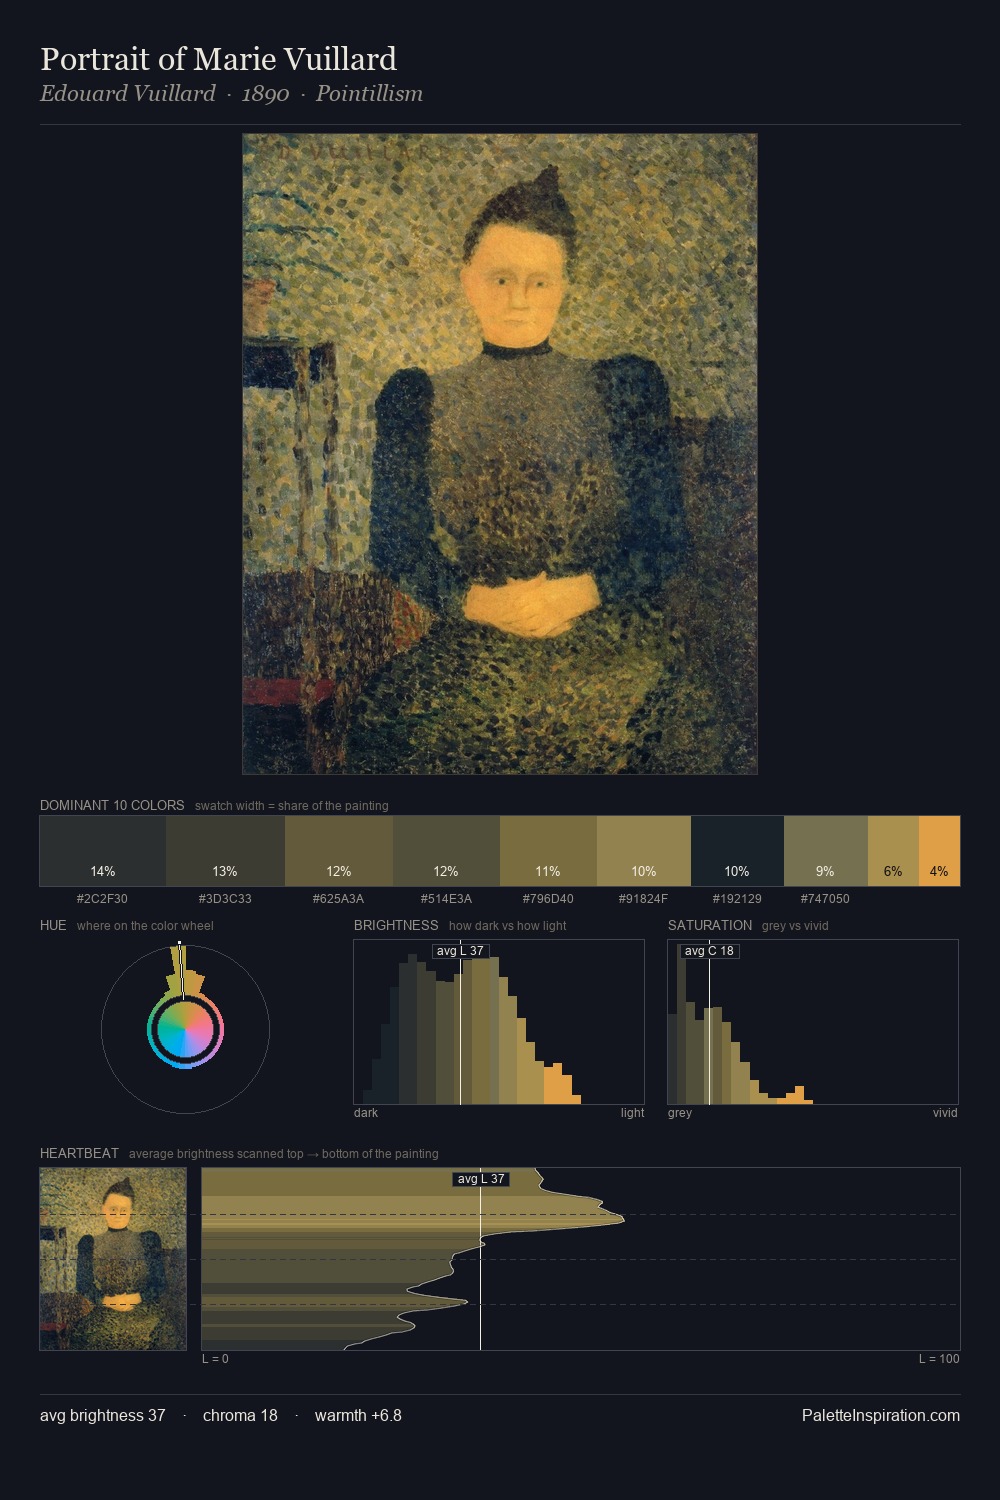This screenshot has width=1000, height=1500.
Task: Click the hex label "#514E3A"
Action: (446, 898)
